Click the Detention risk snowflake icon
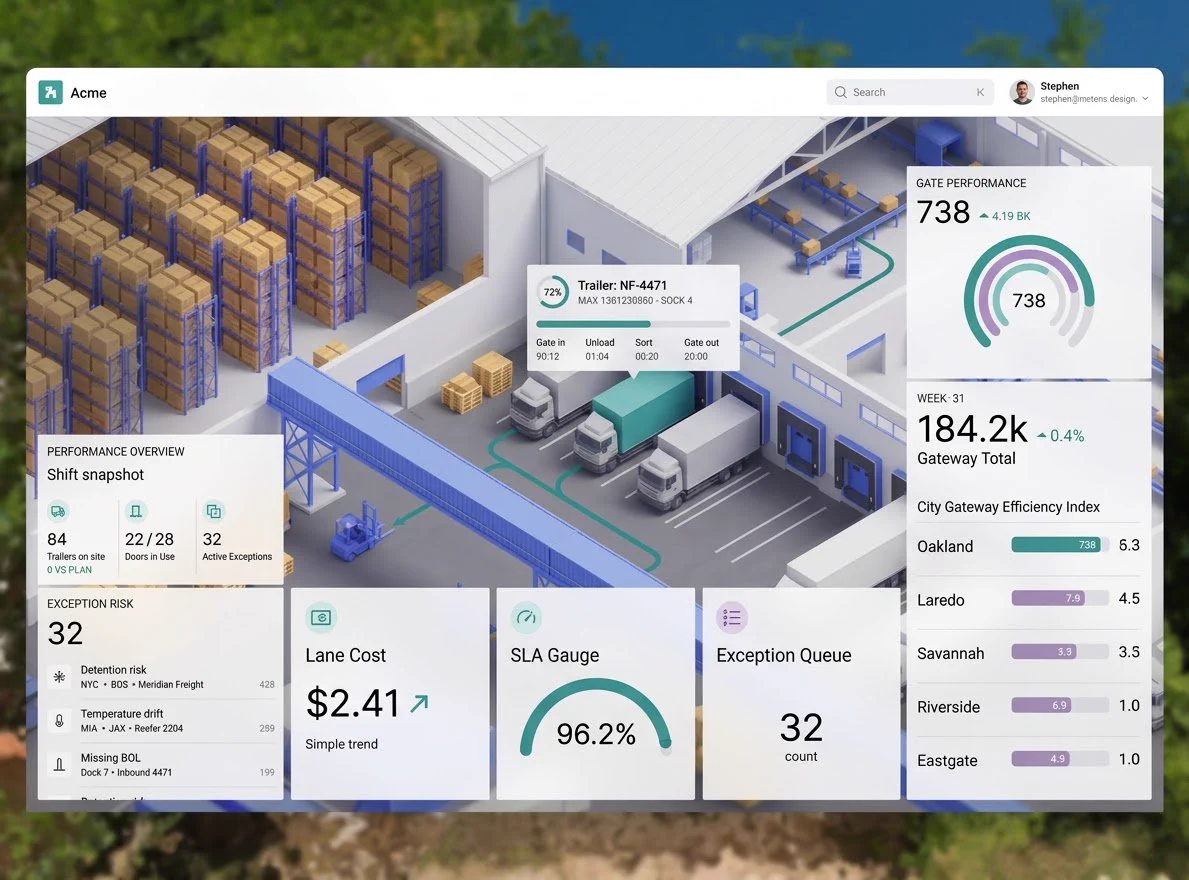The height and width of the screenshot is (880, 1189). click(59, 677)
